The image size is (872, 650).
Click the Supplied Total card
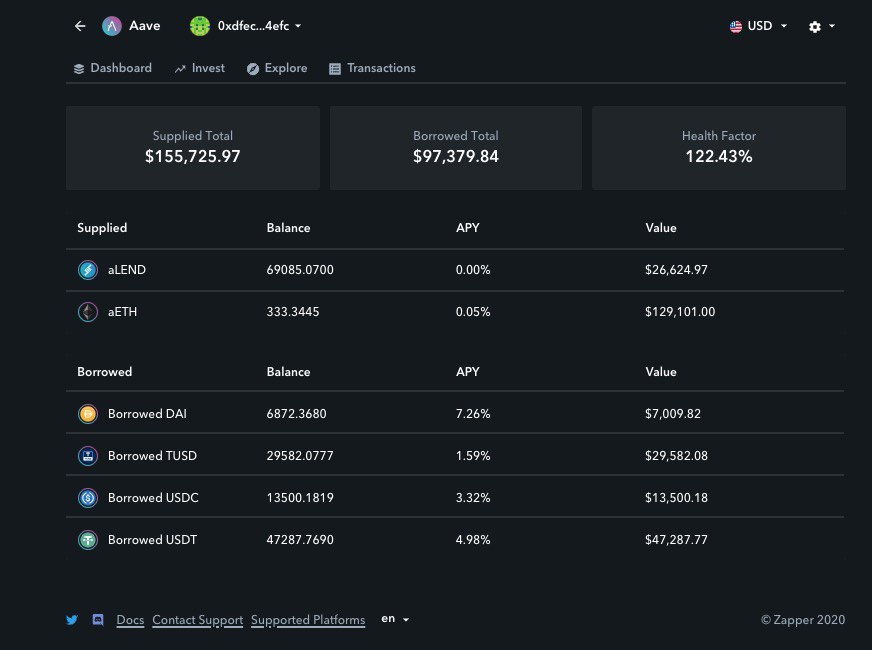[193, 148]
